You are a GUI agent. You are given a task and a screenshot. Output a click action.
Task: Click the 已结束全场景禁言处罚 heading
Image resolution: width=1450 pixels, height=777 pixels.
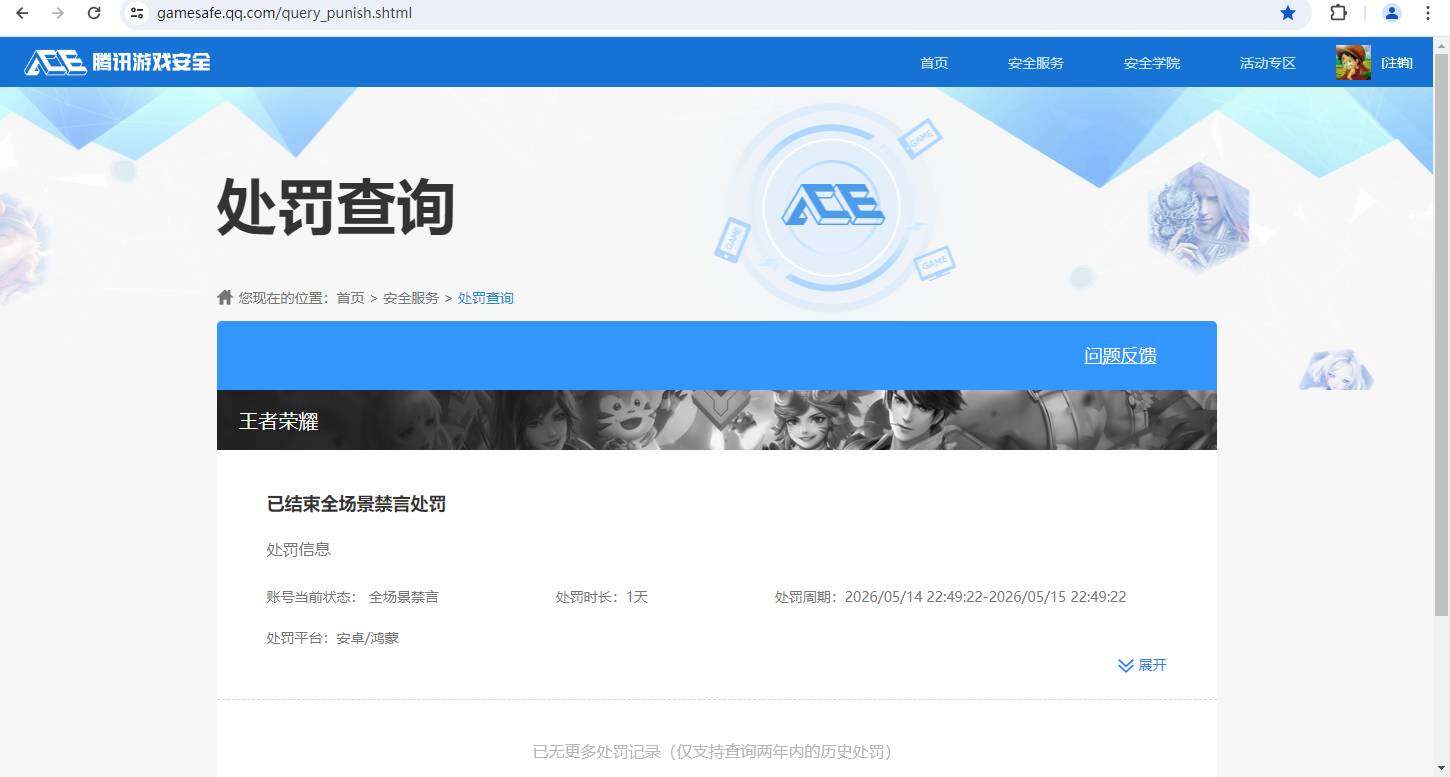pos(356,504)
